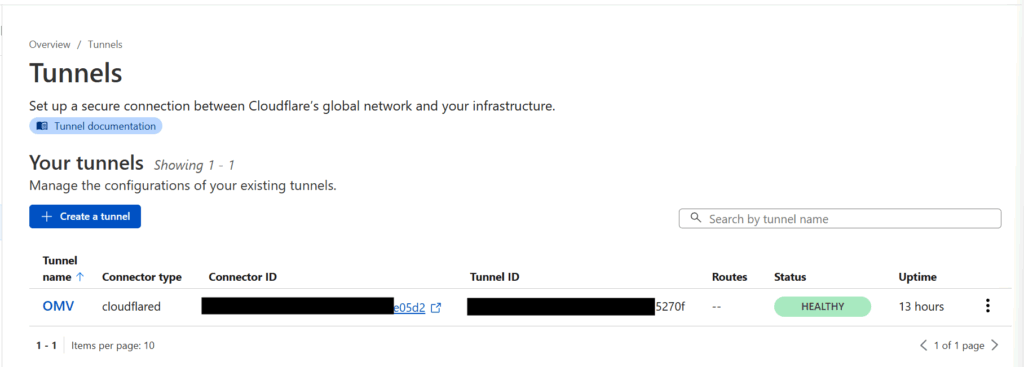Navigate to the Overview breadcrumb
Image resolution: width=1024 pixels, height=367 pixels.
tap(50, 44)
